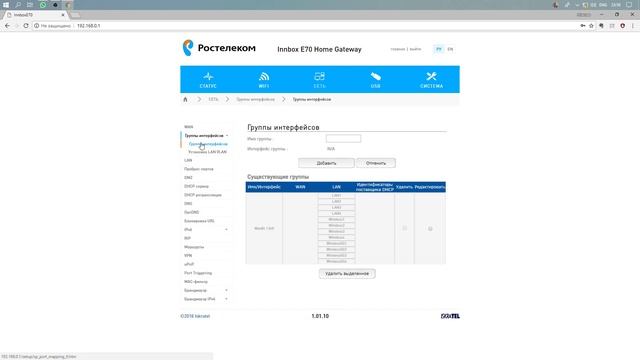Open Маршруты in the sidebar

coord(194,247)
